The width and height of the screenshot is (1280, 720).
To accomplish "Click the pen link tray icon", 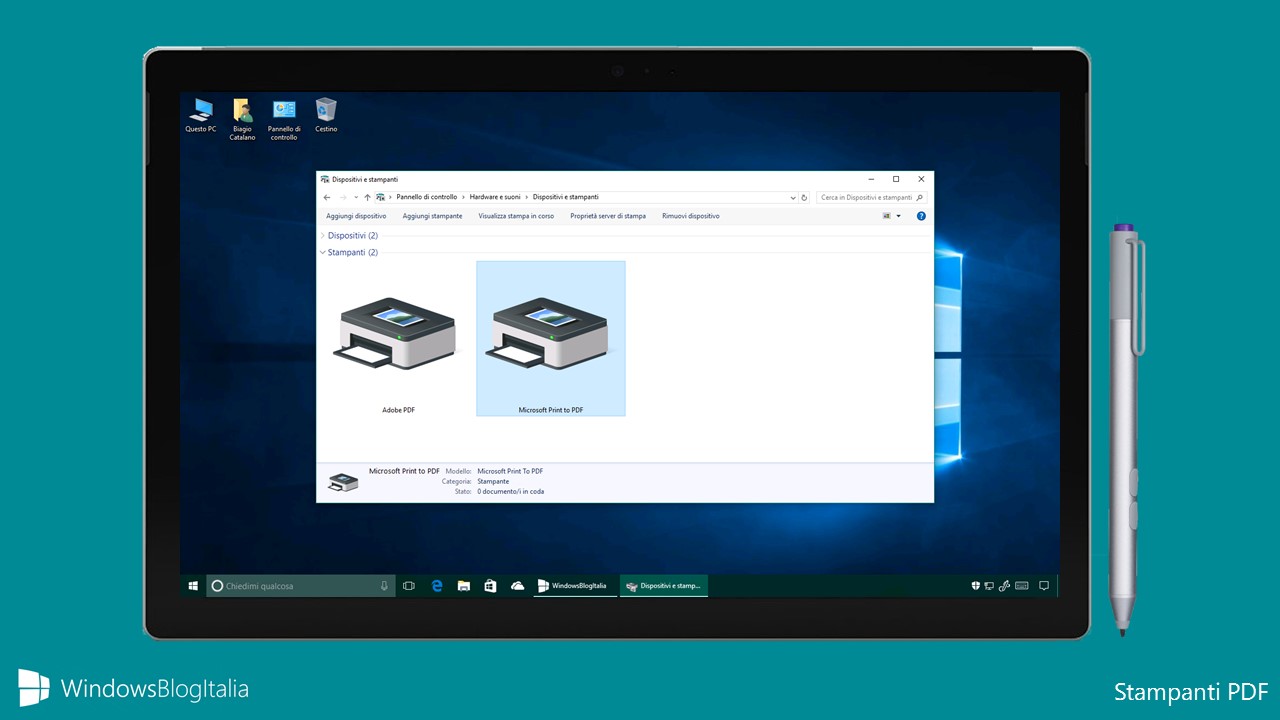I will (1004, 586).
